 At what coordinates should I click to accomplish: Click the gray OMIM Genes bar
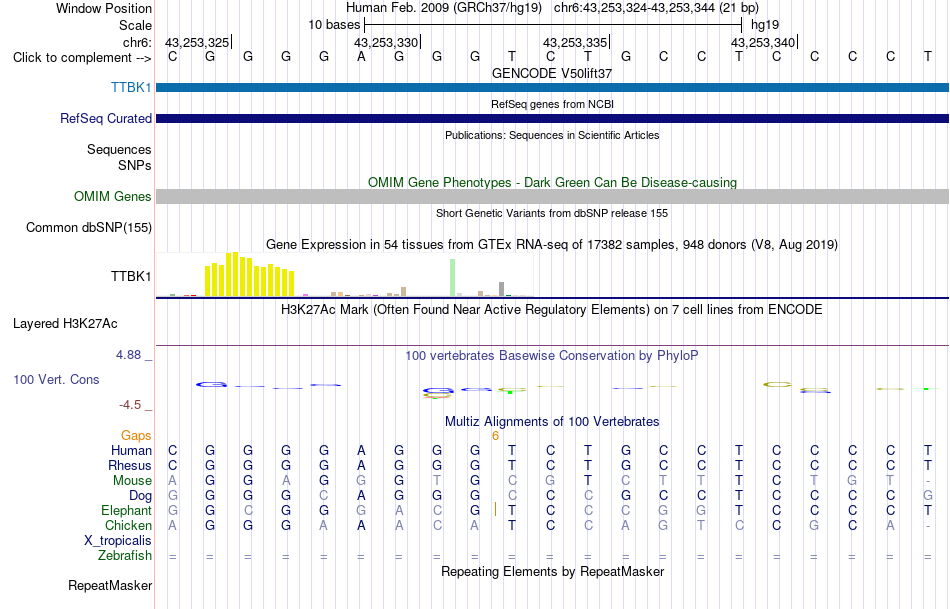[x=552, y=196]
